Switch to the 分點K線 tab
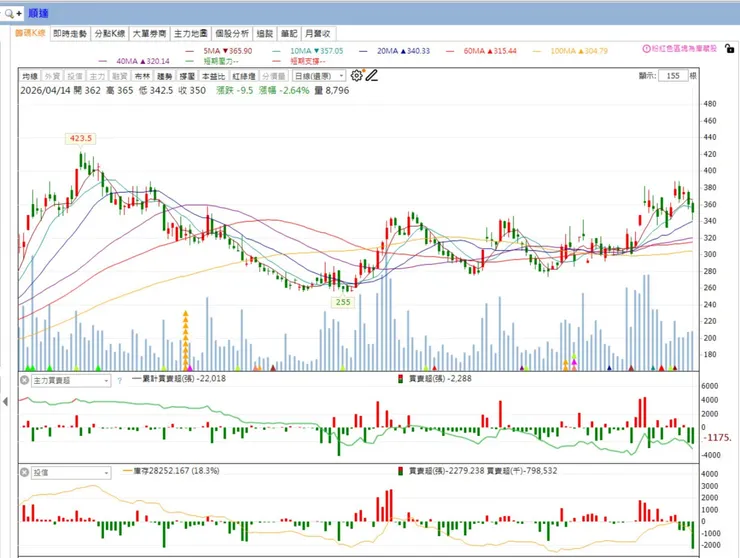740x558 pixels. [110, 34]
